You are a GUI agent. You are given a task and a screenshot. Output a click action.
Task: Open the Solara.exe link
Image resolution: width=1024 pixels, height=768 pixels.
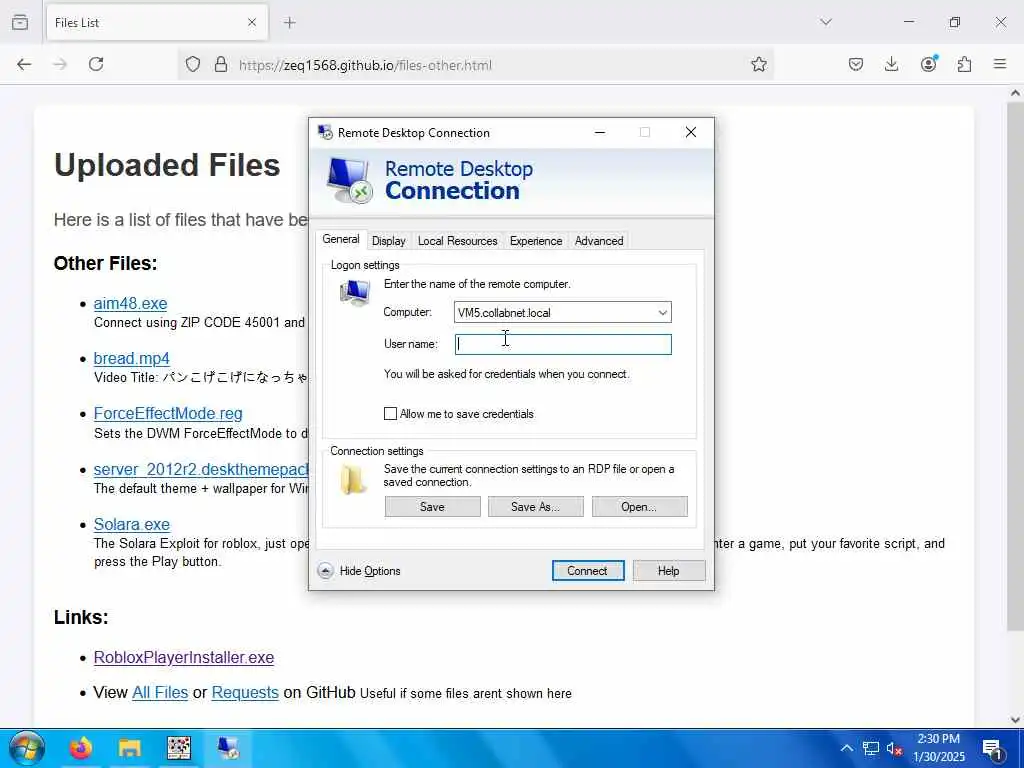131,524
